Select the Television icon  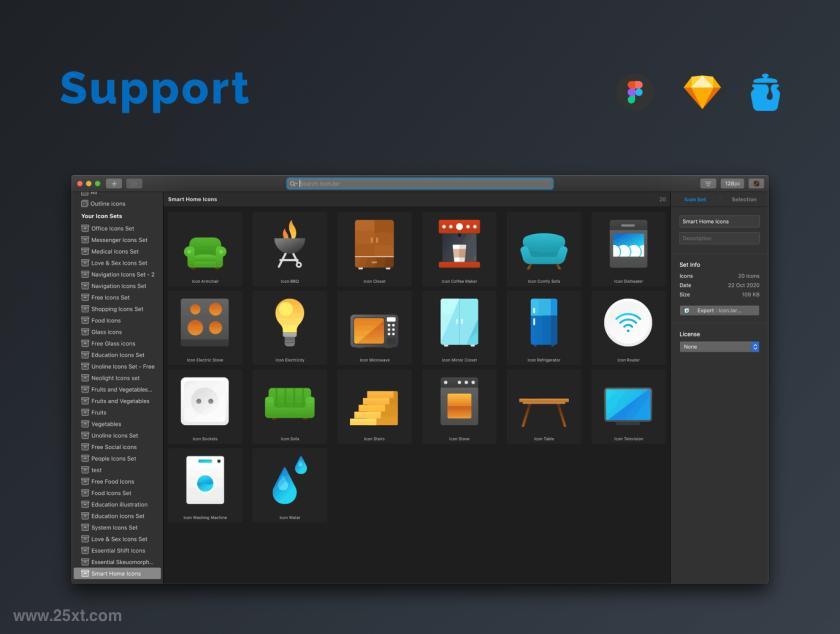coord(628,407)
